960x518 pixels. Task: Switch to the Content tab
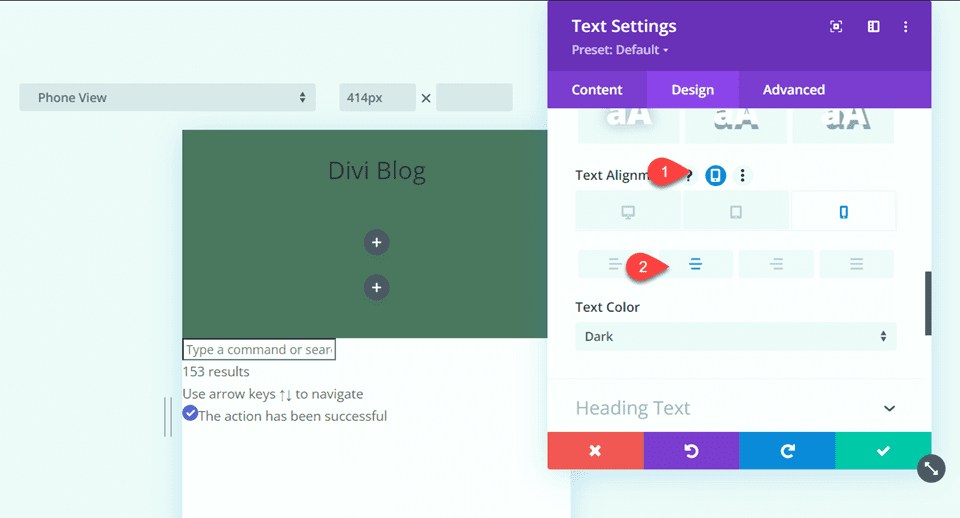pos(597,90)
